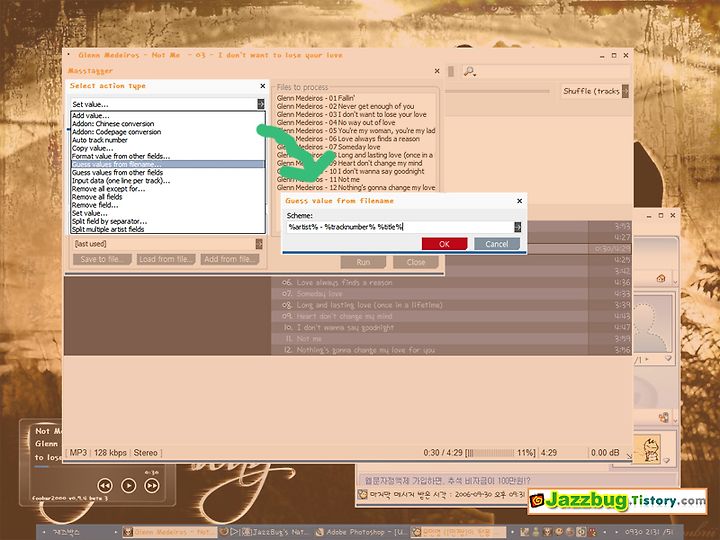
Task: Open the [last used] preset dropdown
Action: pos(259,244)
